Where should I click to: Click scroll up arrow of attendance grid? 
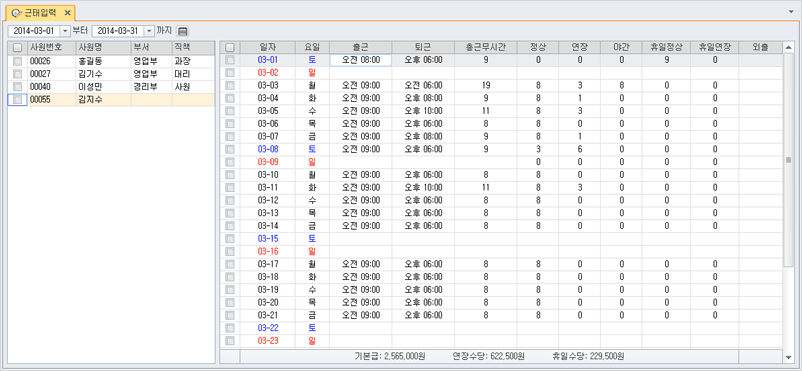click(788, 47)
